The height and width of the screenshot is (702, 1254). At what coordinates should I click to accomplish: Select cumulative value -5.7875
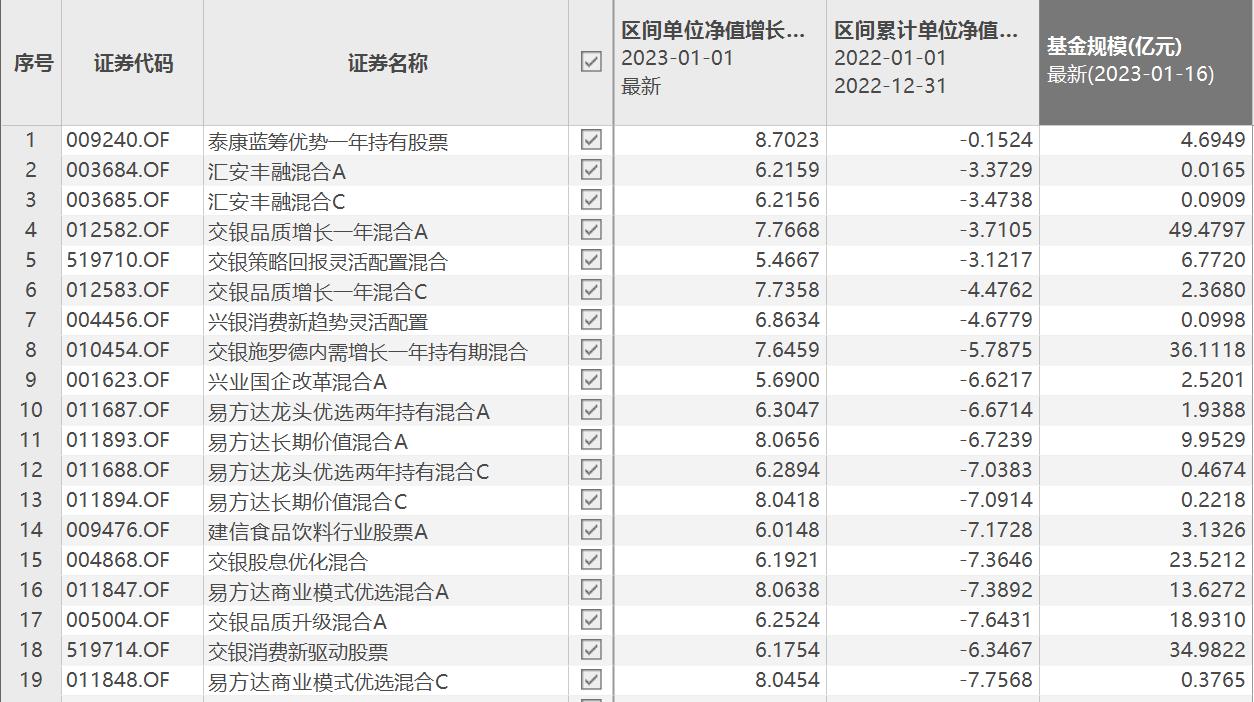pyautogui.click(x=995, y=350)
